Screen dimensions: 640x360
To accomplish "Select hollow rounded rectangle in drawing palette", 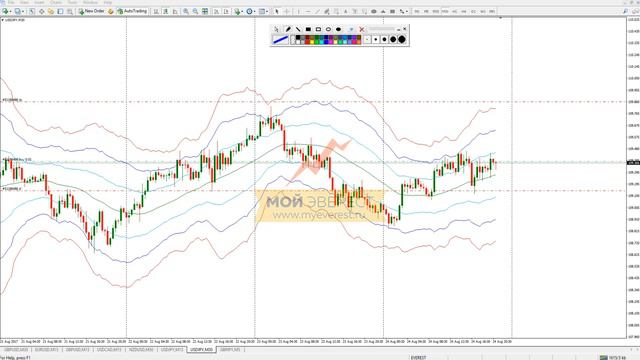I will click(x=318, y=29).
